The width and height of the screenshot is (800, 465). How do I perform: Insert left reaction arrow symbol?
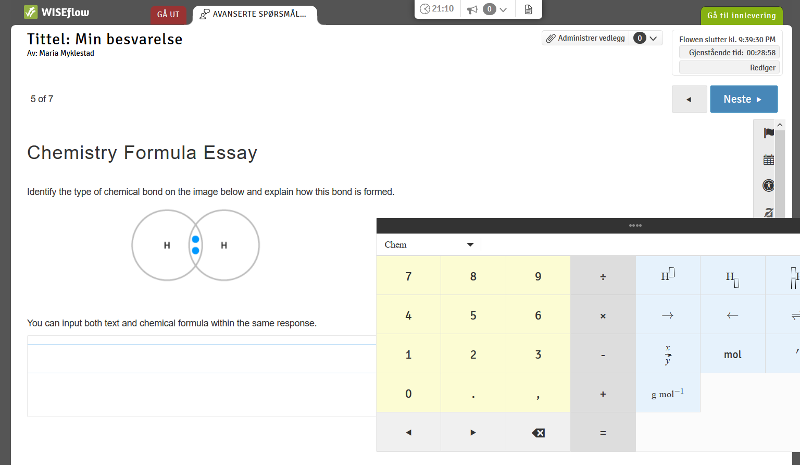coord(733,315)
